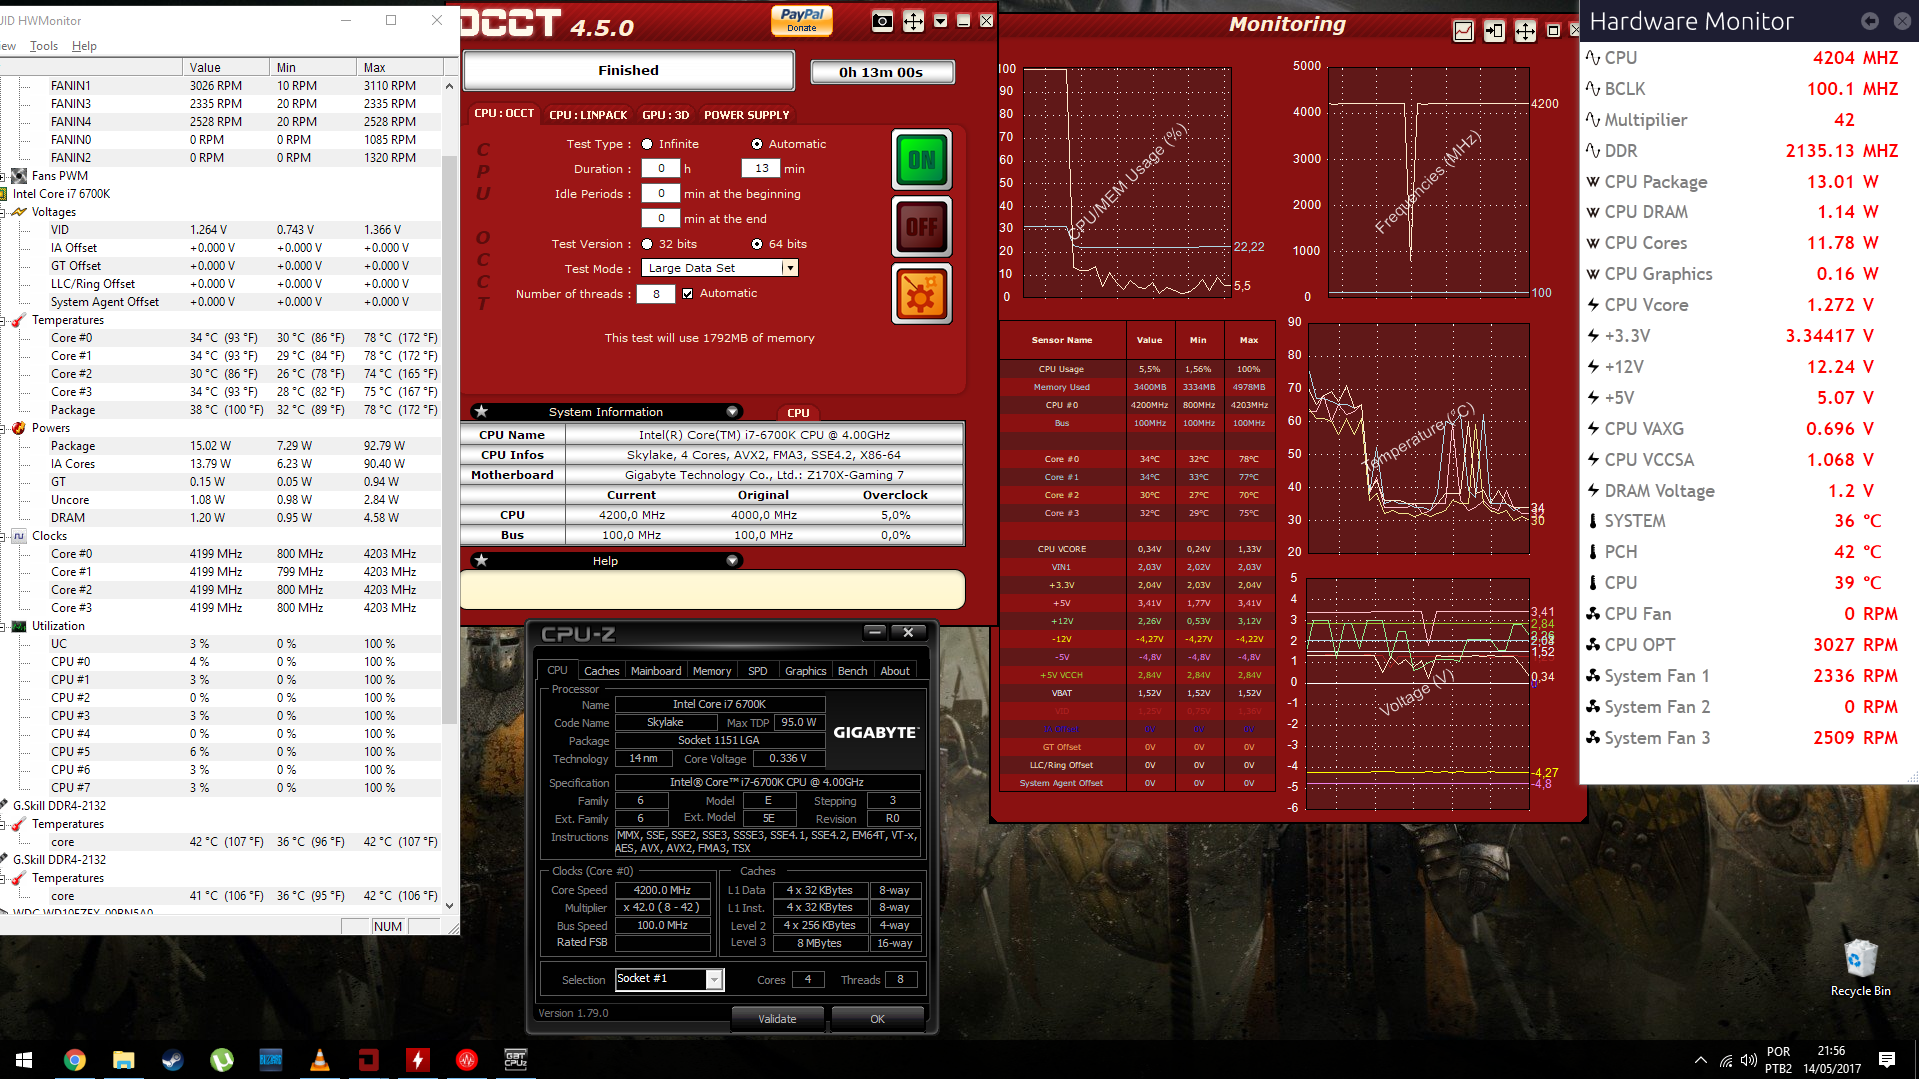This screenshot has height=1079, width=1919.
Task: Select the Infinite test type radio
Action: coord(647,144)
